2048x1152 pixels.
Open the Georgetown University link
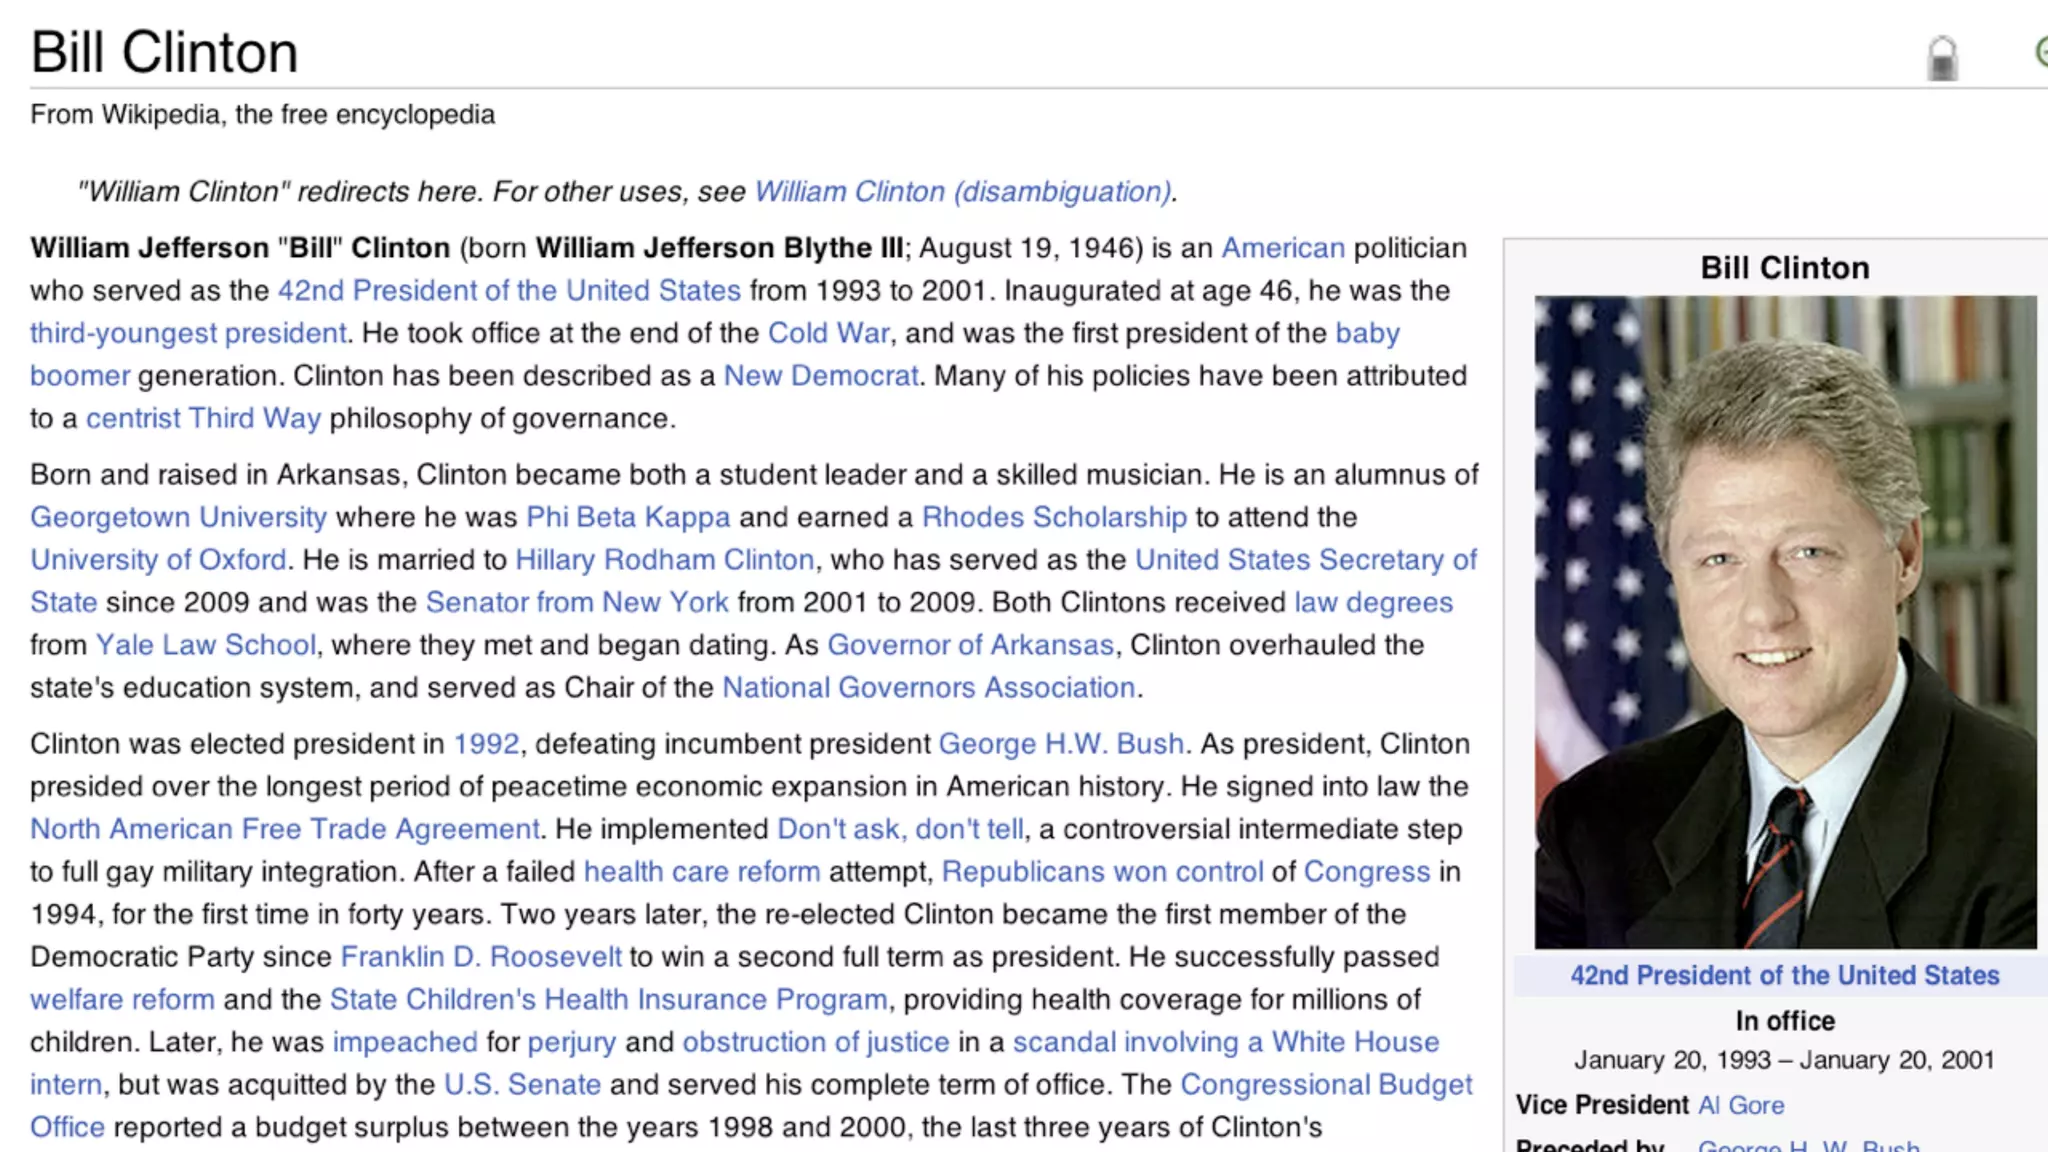point(178,517)
